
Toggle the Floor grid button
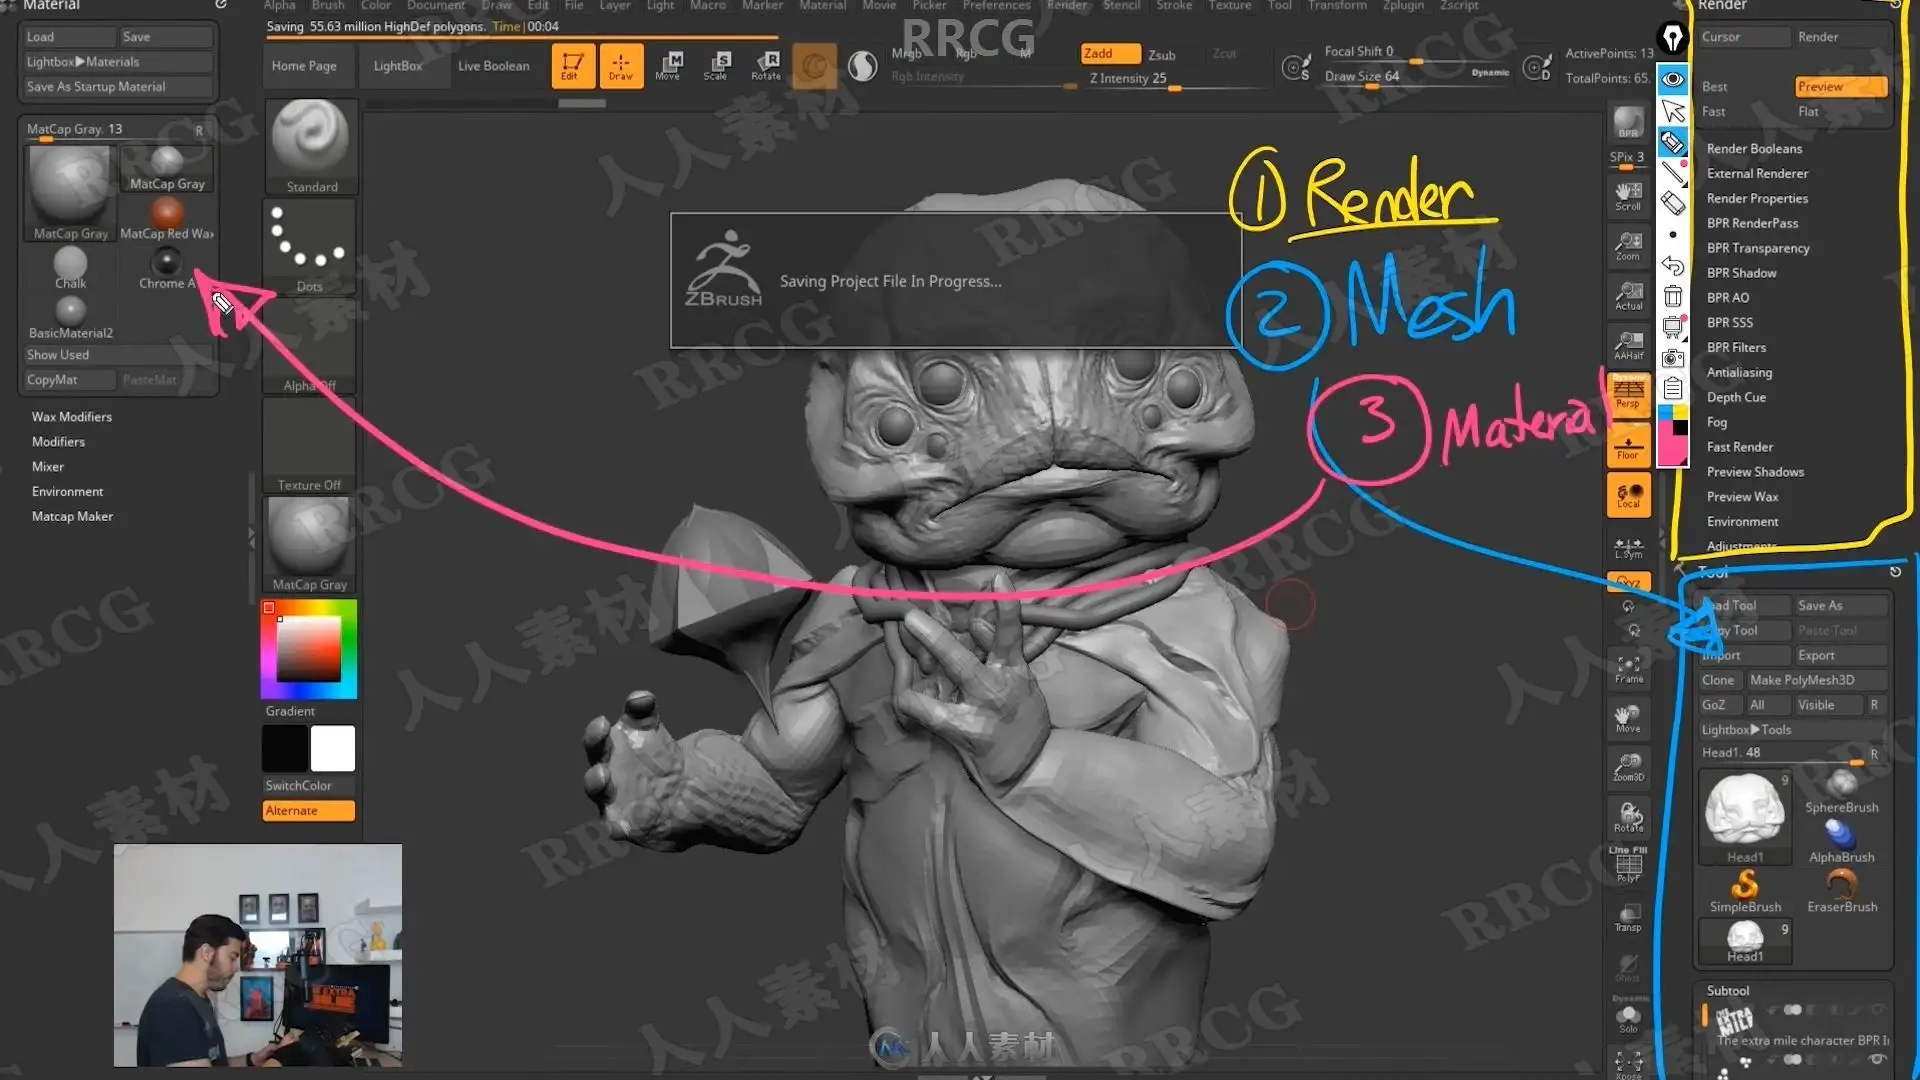(x=1628, y=445)
